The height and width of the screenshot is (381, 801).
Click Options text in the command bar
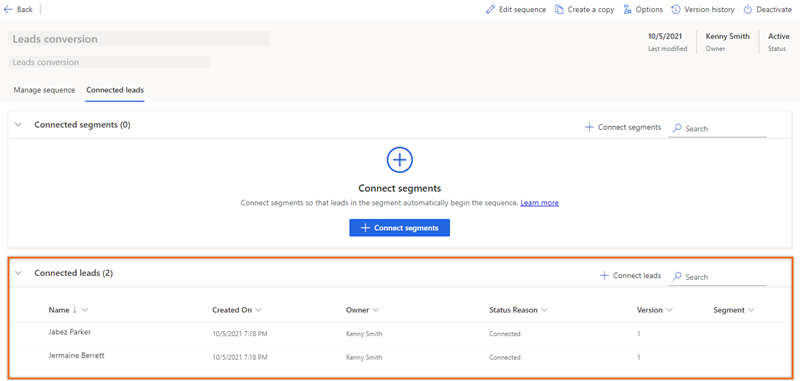point(649,9)
